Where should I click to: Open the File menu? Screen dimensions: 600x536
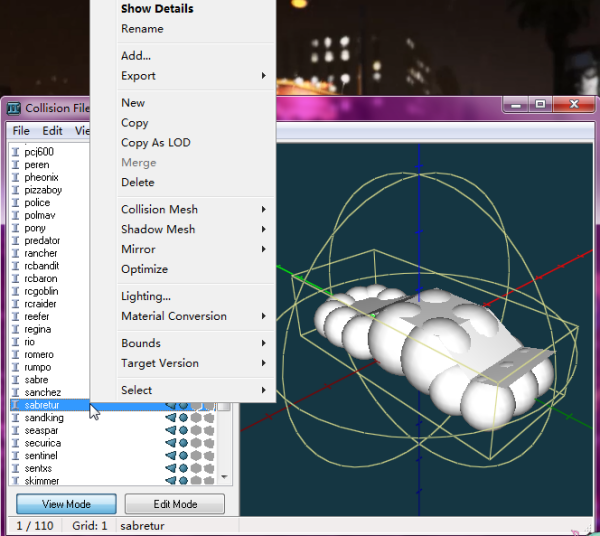coord(21,131)
